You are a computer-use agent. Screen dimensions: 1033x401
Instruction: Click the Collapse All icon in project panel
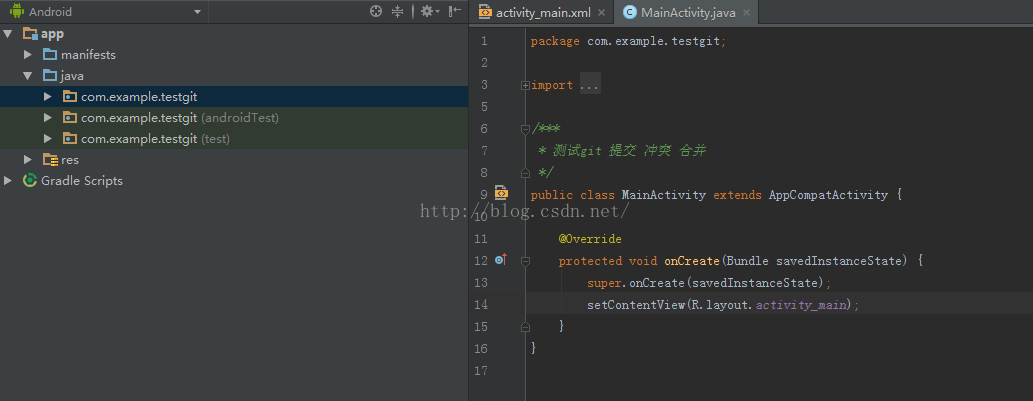coord(398,12)
